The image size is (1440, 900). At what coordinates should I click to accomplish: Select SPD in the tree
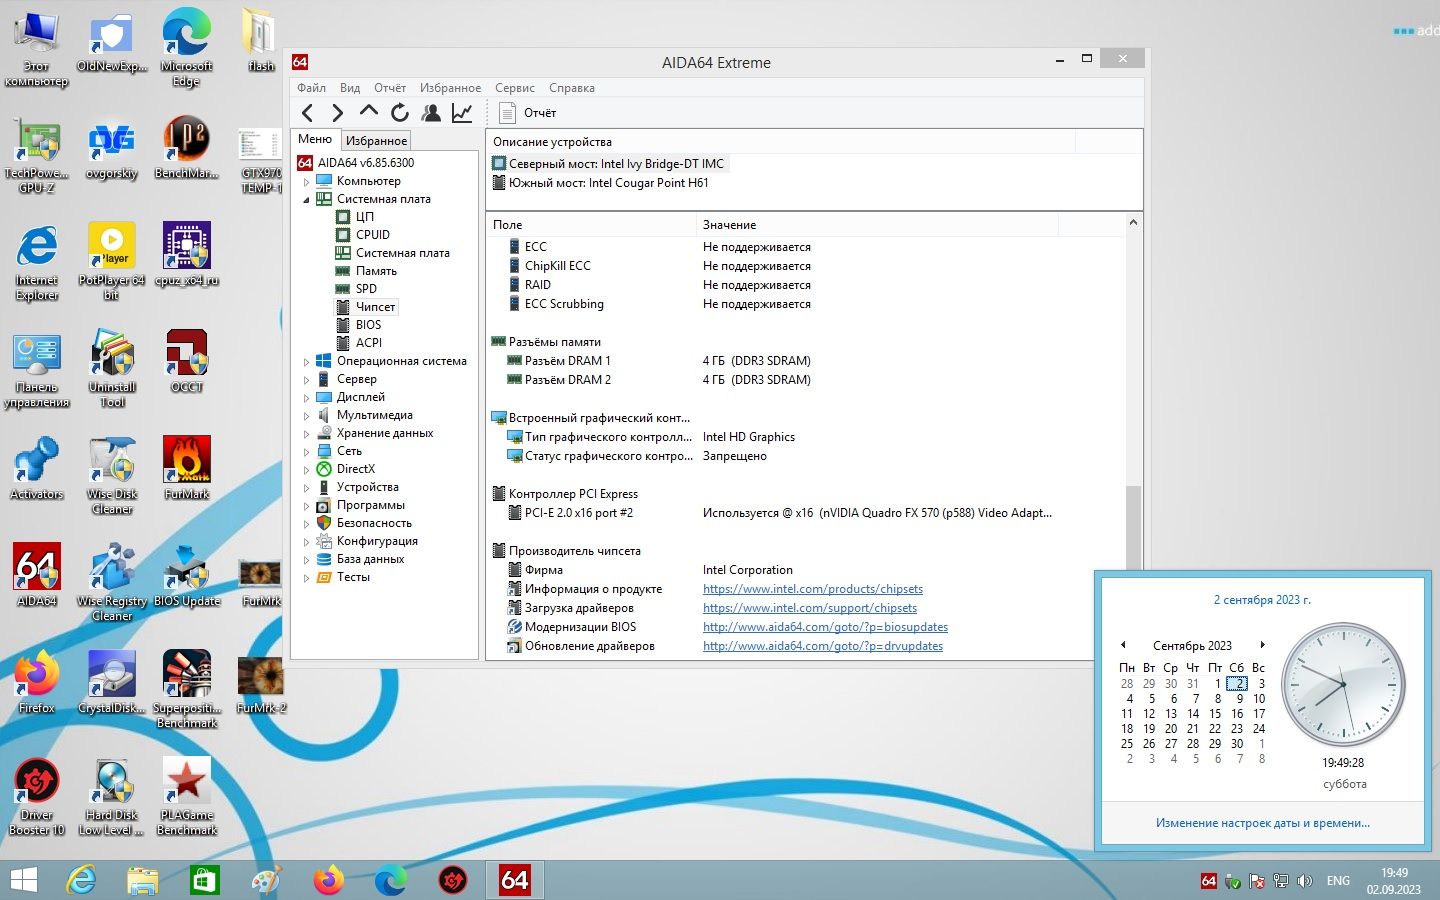(x=366, y=289)
